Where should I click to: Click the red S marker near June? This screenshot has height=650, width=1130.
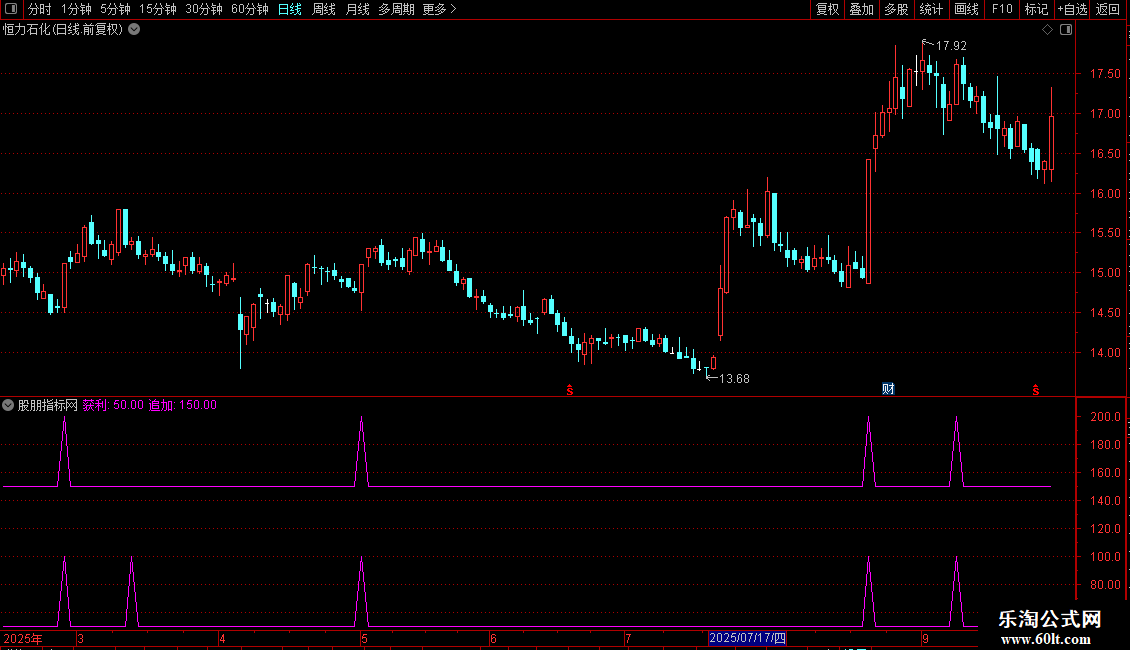tap(570, 390)
